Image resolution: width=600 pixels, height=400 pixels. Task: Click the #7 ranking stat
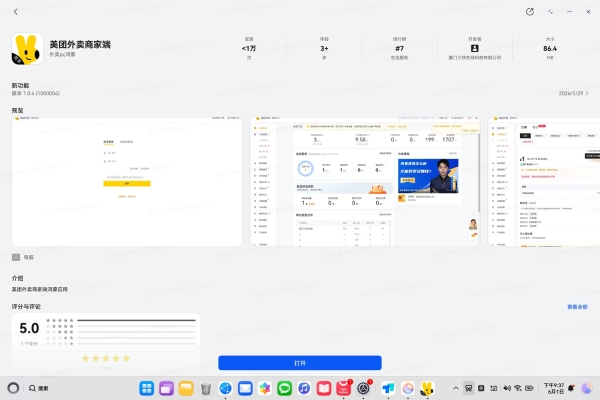click(x=399, y=49)
